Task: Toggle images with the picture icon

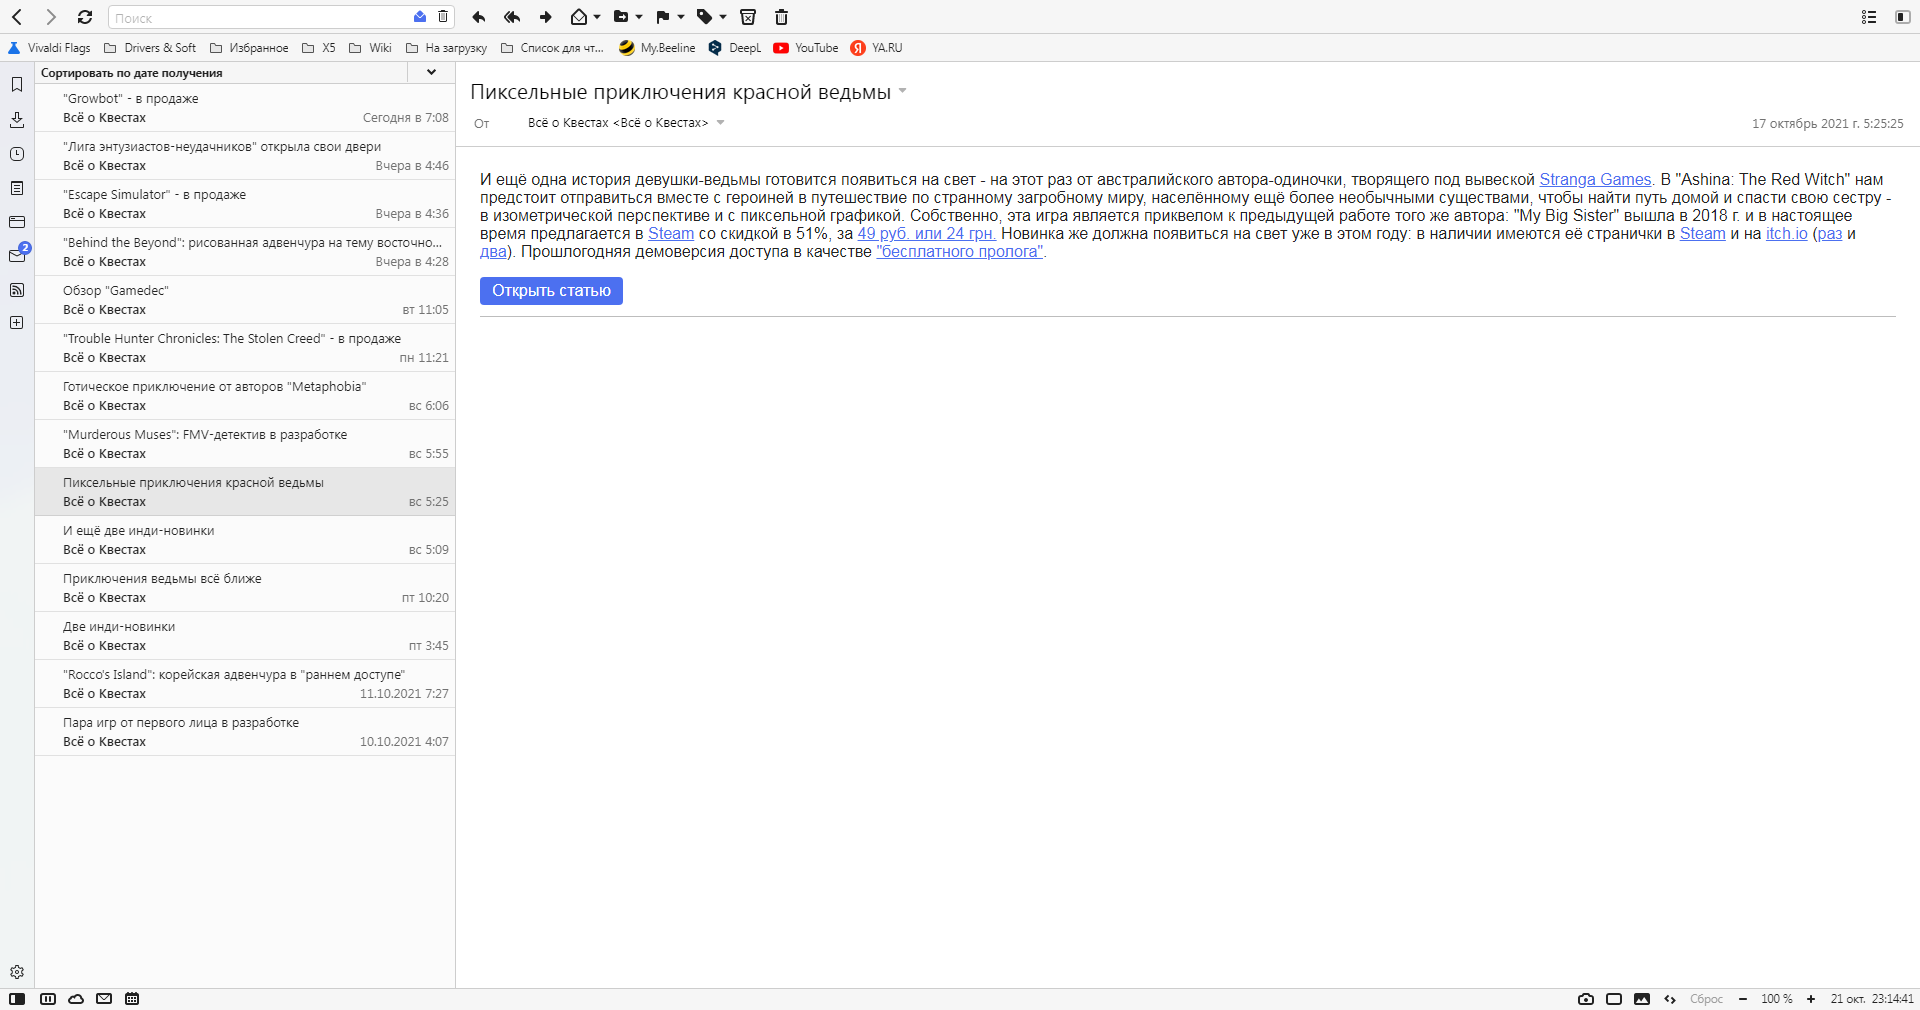Action: [x=1642, y=999]
